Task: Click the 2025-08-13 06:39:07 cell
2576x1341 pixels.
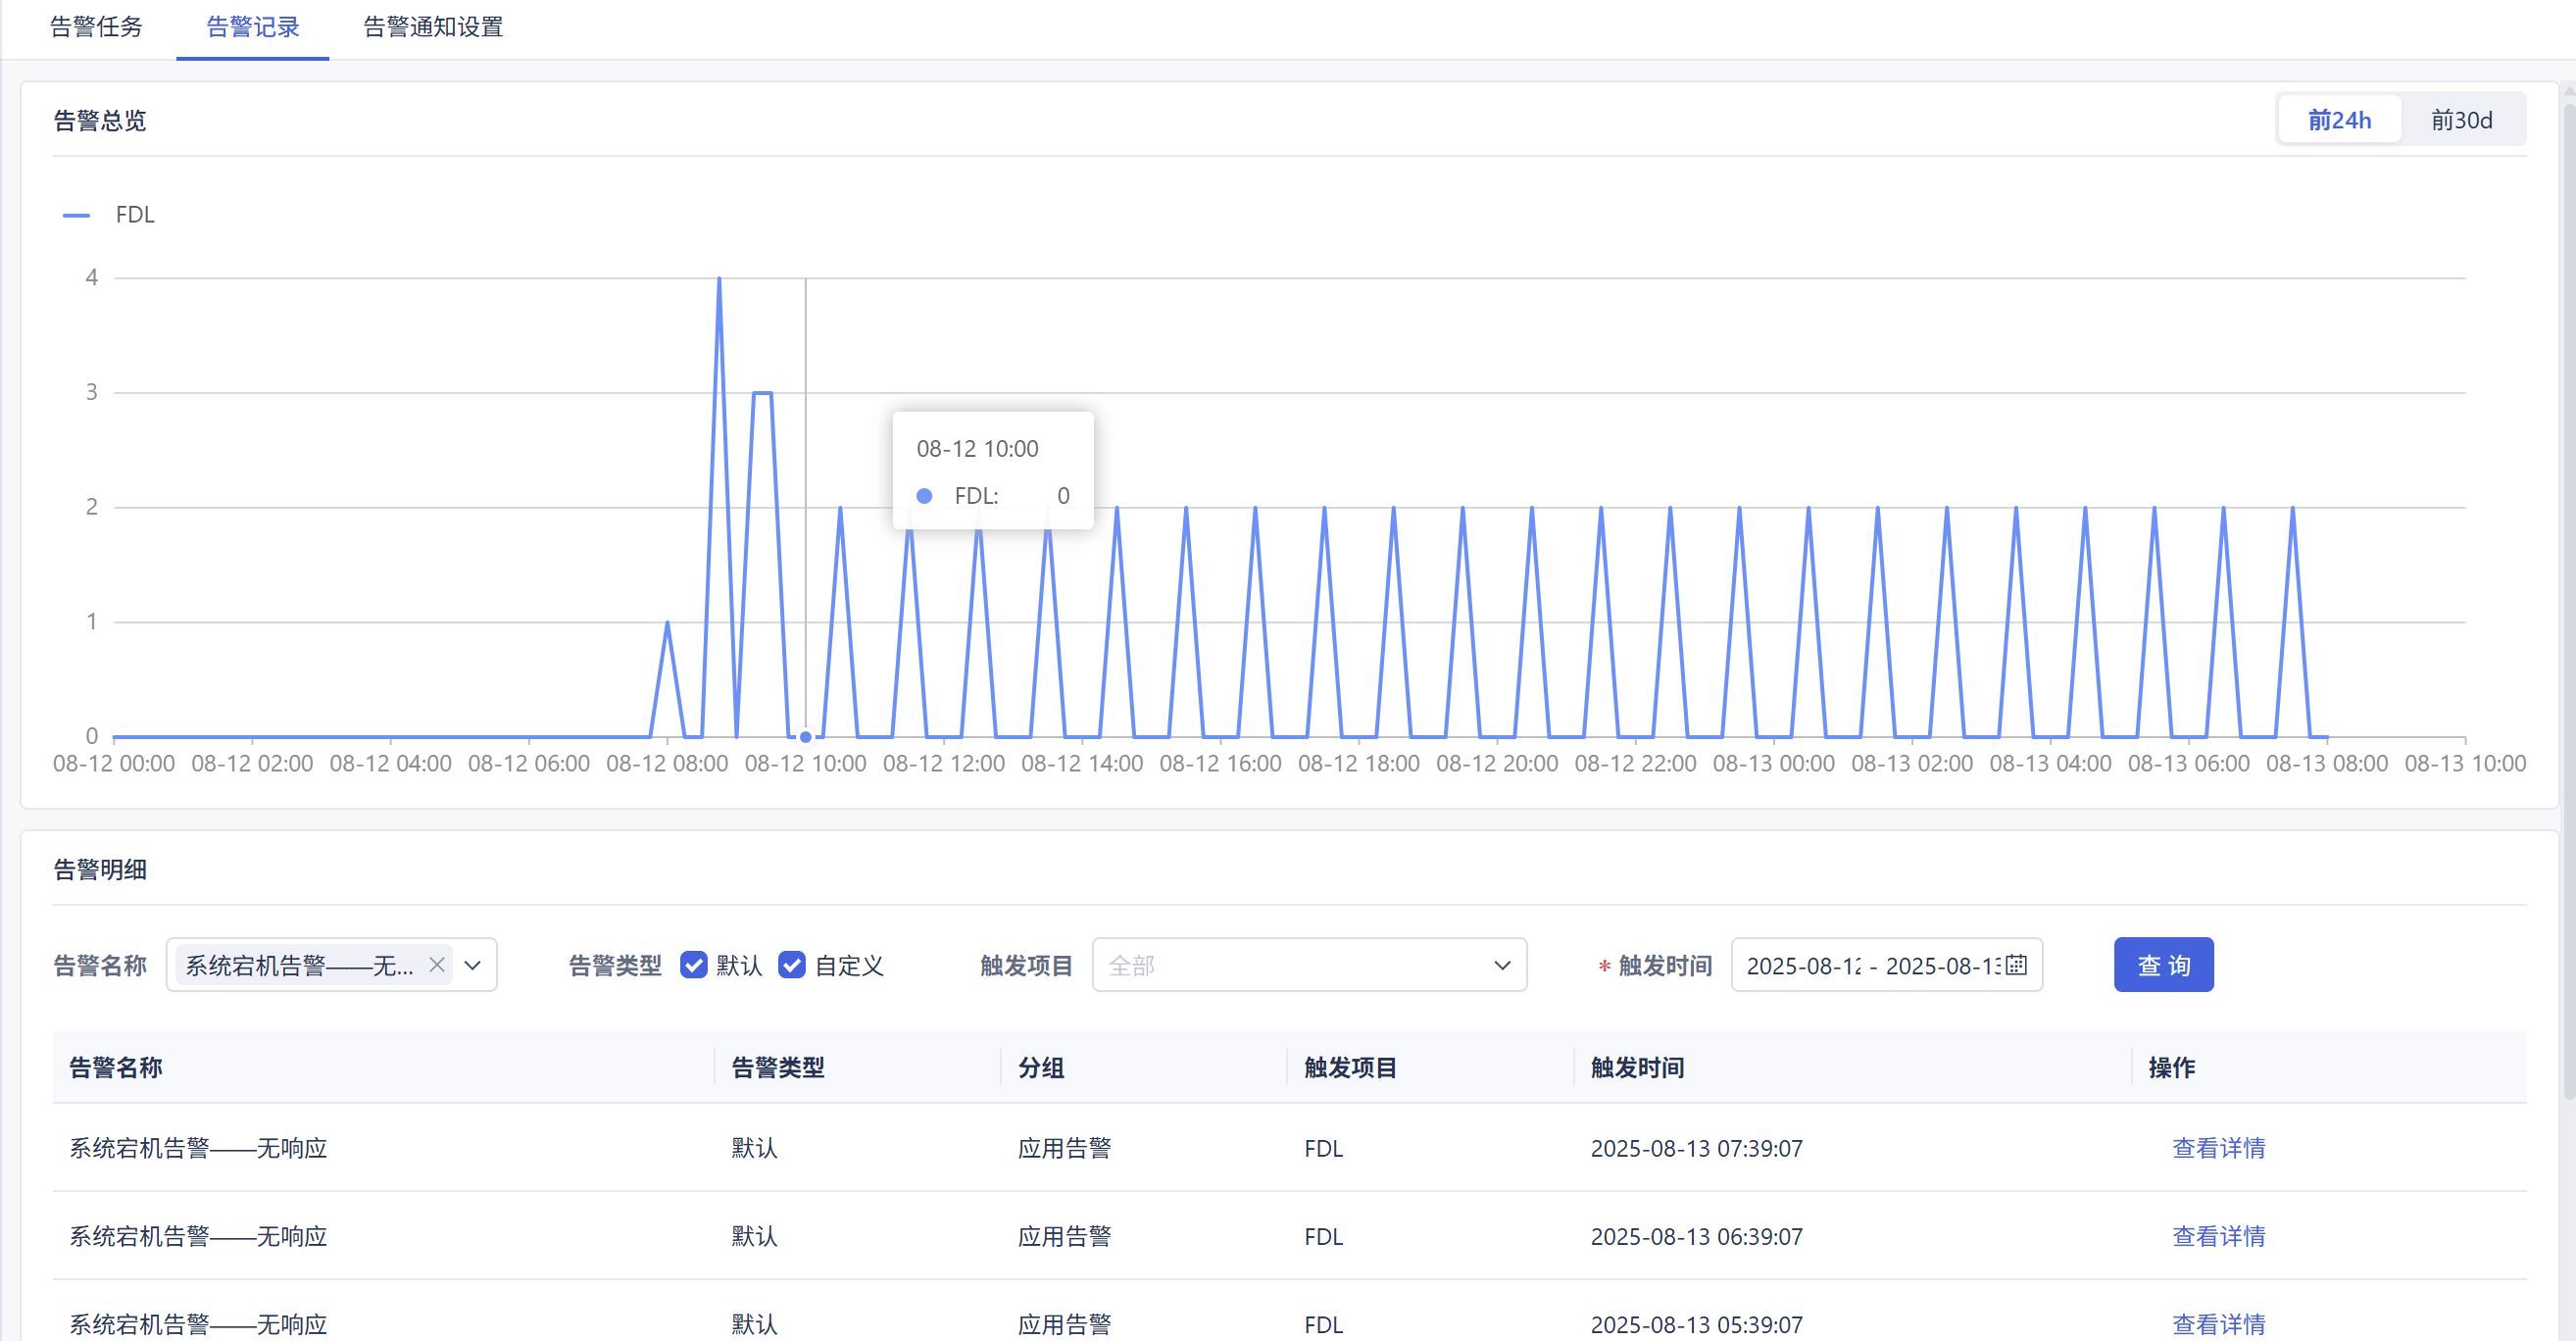Action: 1696,1236
